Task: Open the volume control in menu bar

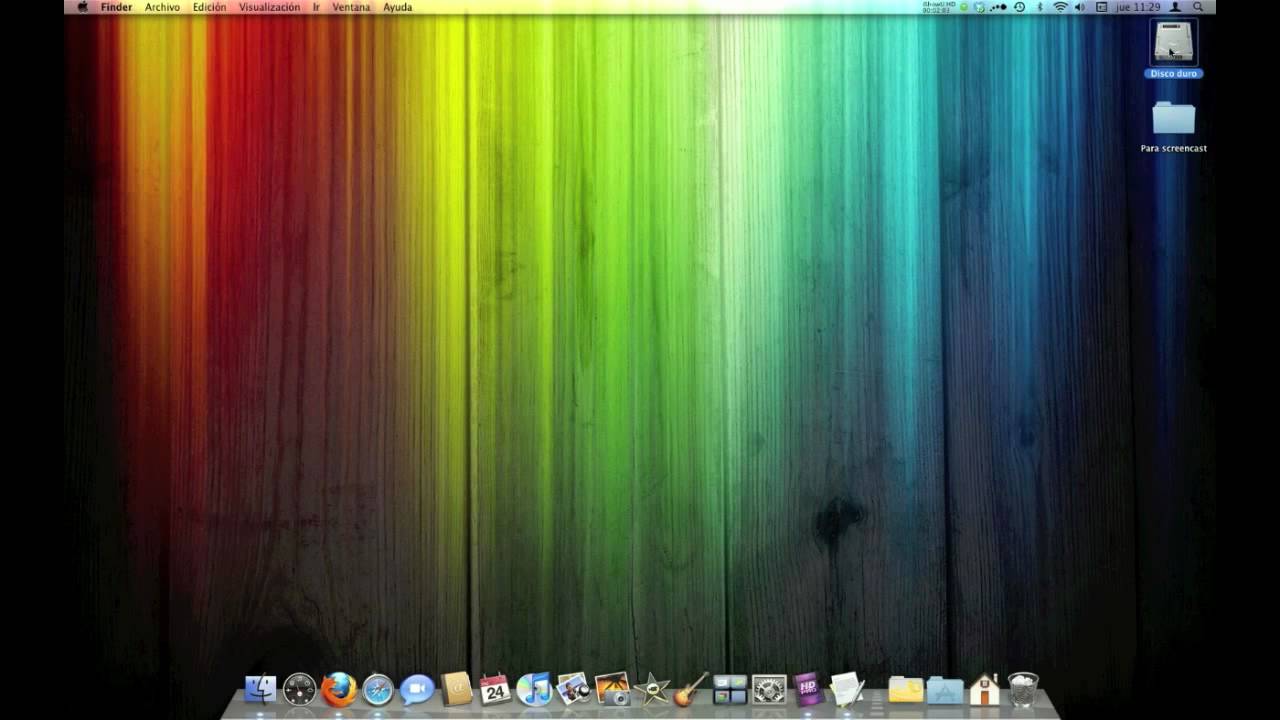Action: pyautogui.click(x=1080, y=7)
